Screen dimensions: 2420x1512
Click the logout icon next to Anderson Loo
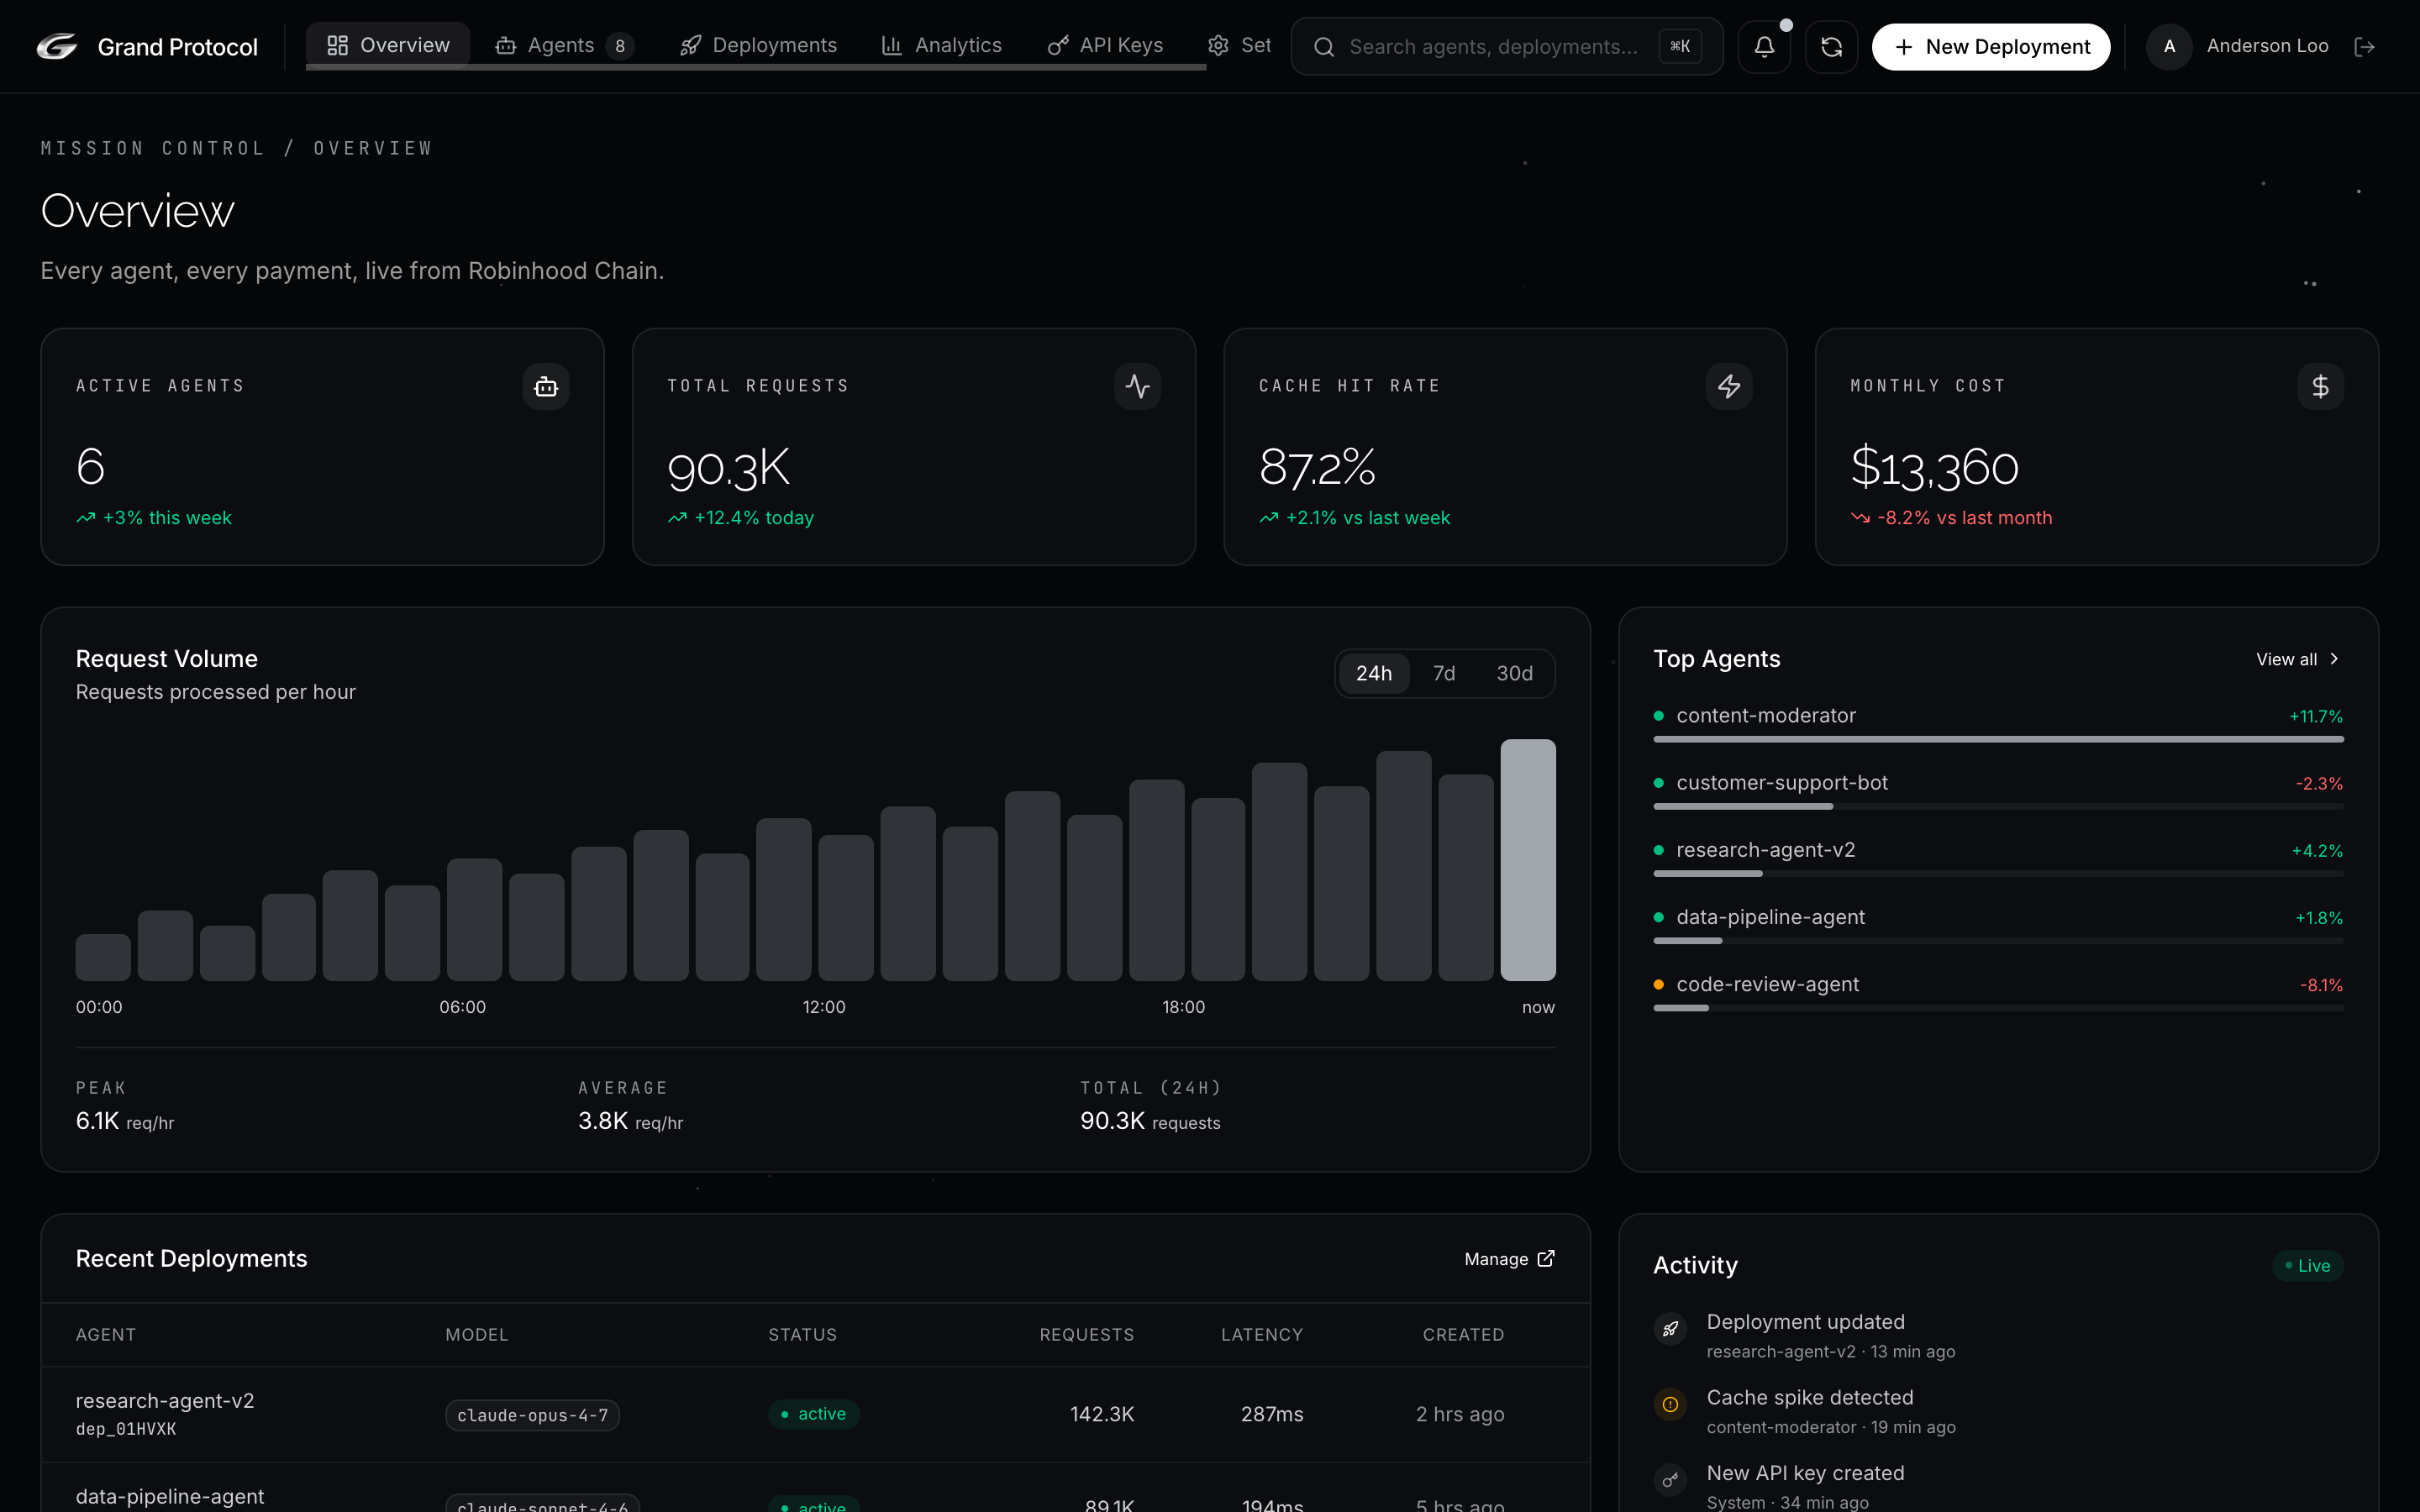2364,47
